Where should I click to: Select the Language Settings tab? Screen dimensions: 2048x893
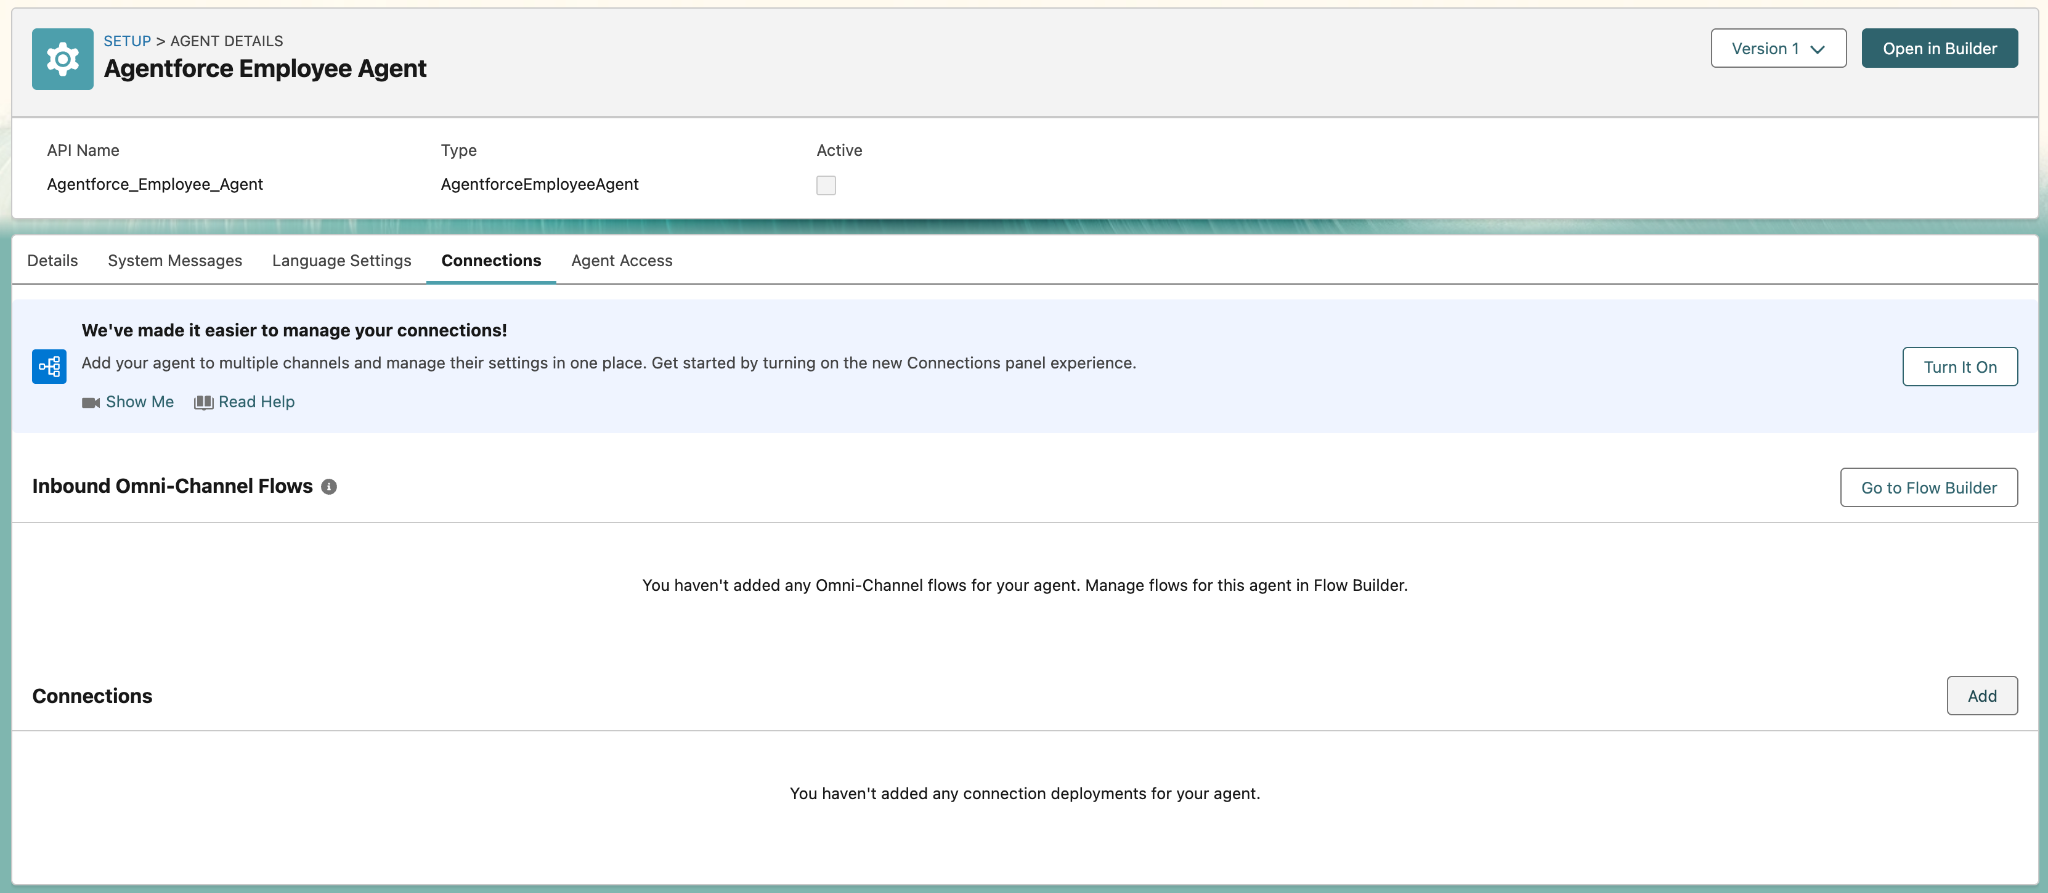click(341, 261)
